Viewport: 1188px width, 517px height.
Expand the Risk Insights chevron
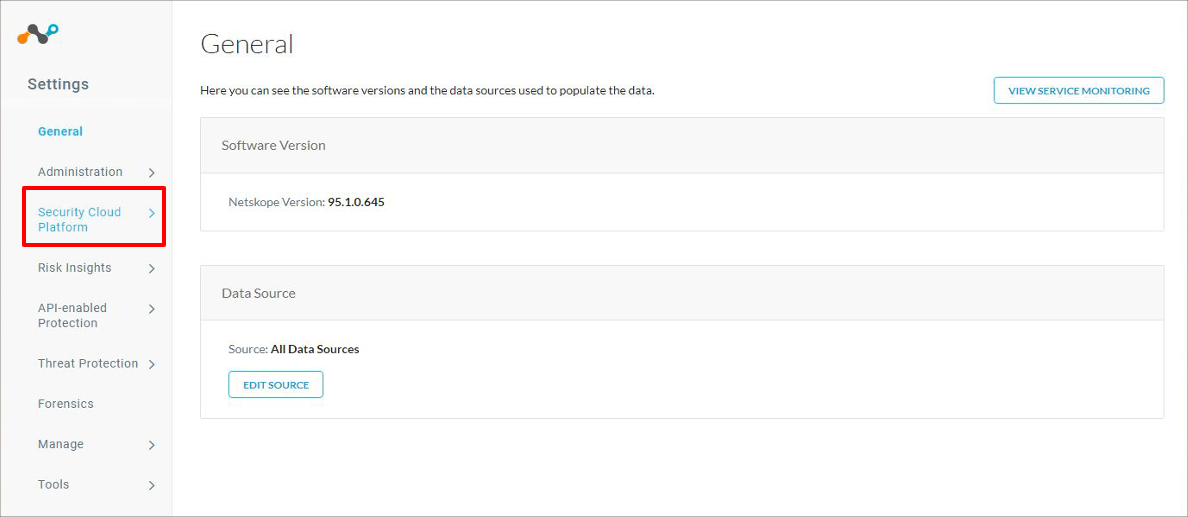[x=152, y=268]
